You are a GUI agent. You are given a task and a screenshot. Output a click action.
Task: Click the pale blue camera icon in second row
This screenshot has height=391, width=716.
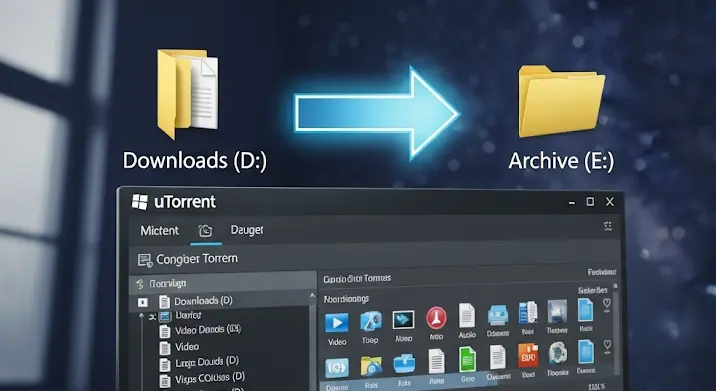tap(337, 368)
